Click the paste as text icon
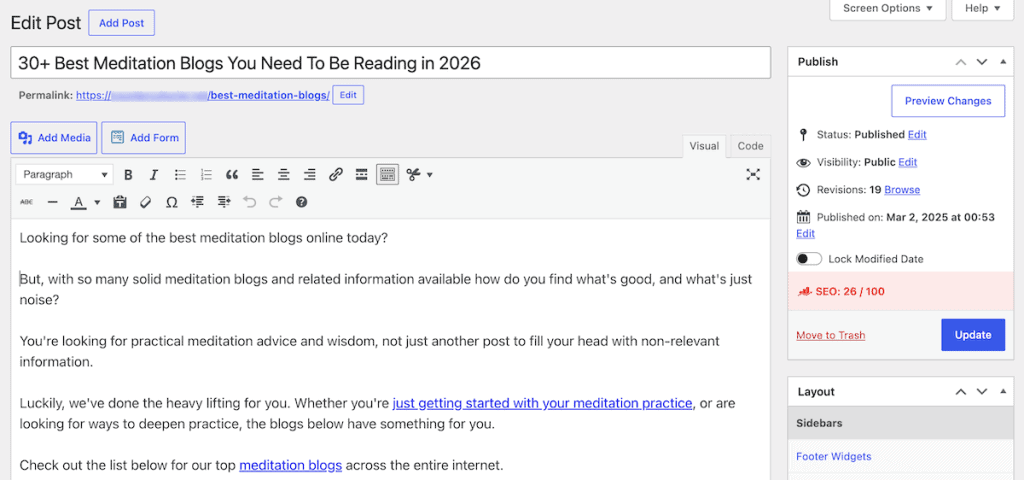This screenshot has width=1024, height=480. 120,202
